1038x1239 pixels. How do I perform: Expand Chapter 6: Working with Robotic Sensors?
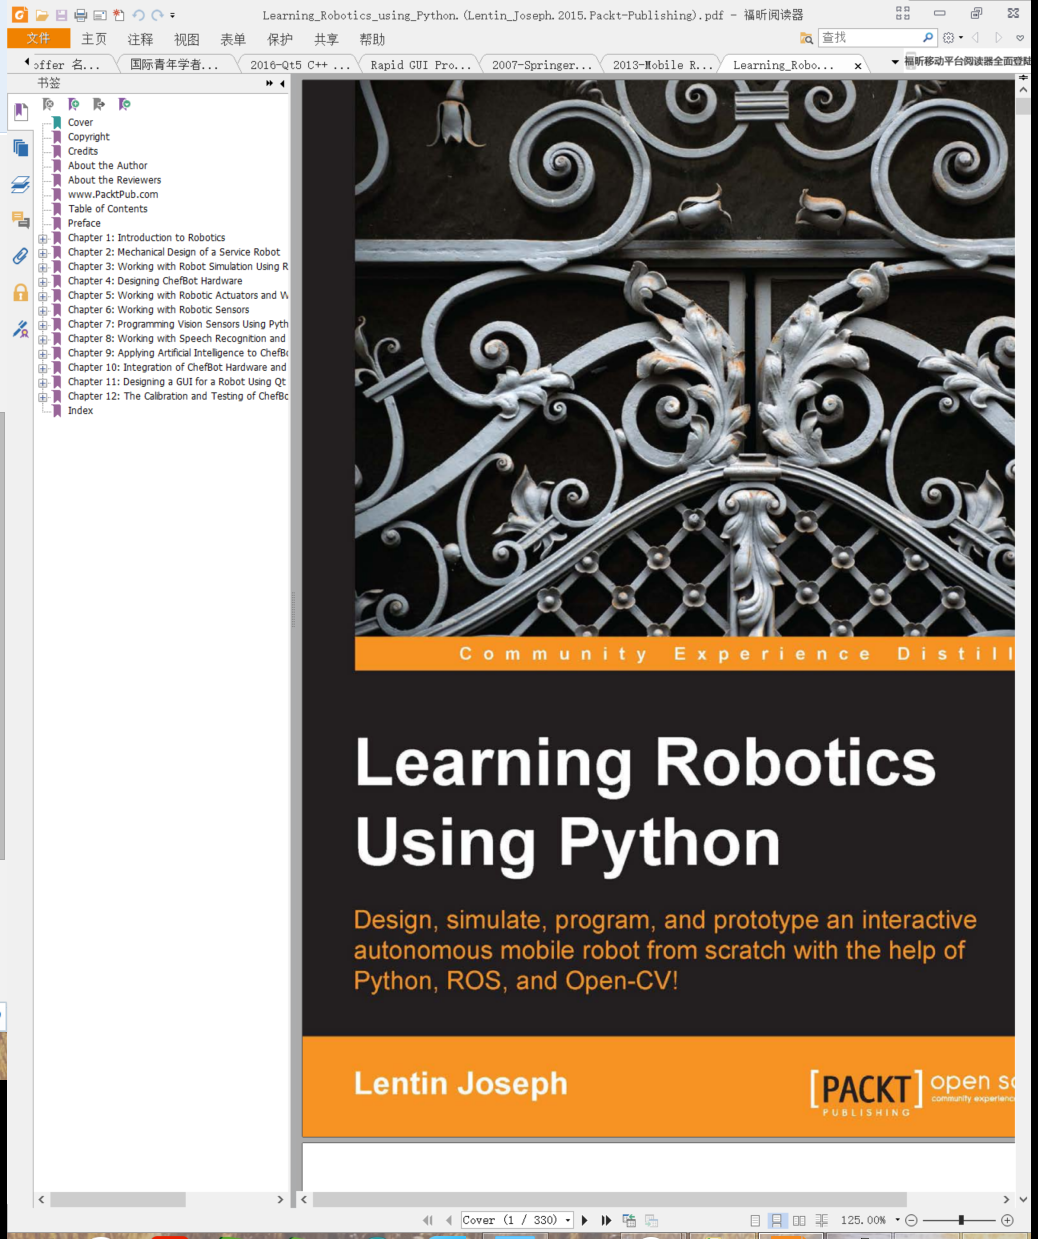coord(43,311)
